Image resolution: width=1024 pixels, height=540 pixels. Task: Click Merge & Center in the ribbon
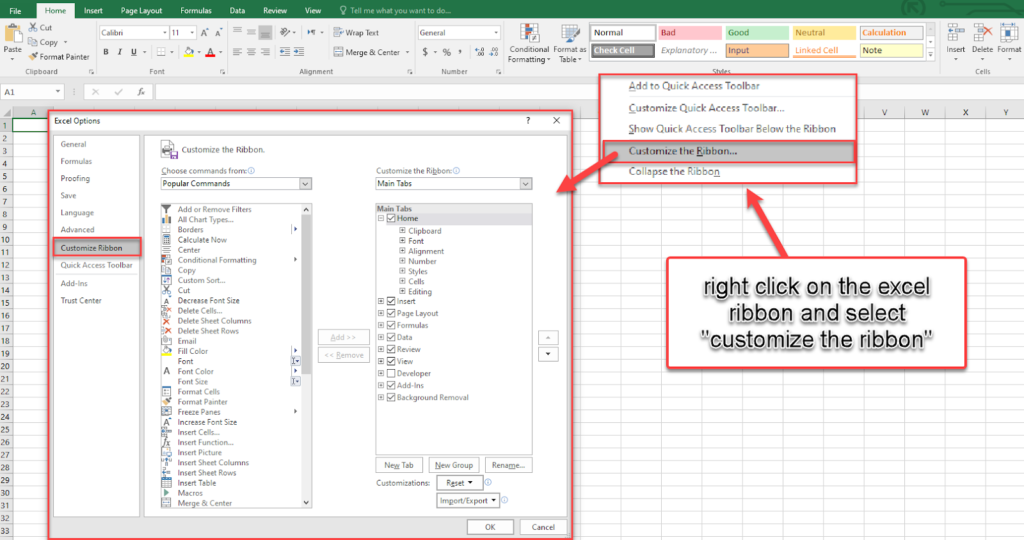click(366, 52)
